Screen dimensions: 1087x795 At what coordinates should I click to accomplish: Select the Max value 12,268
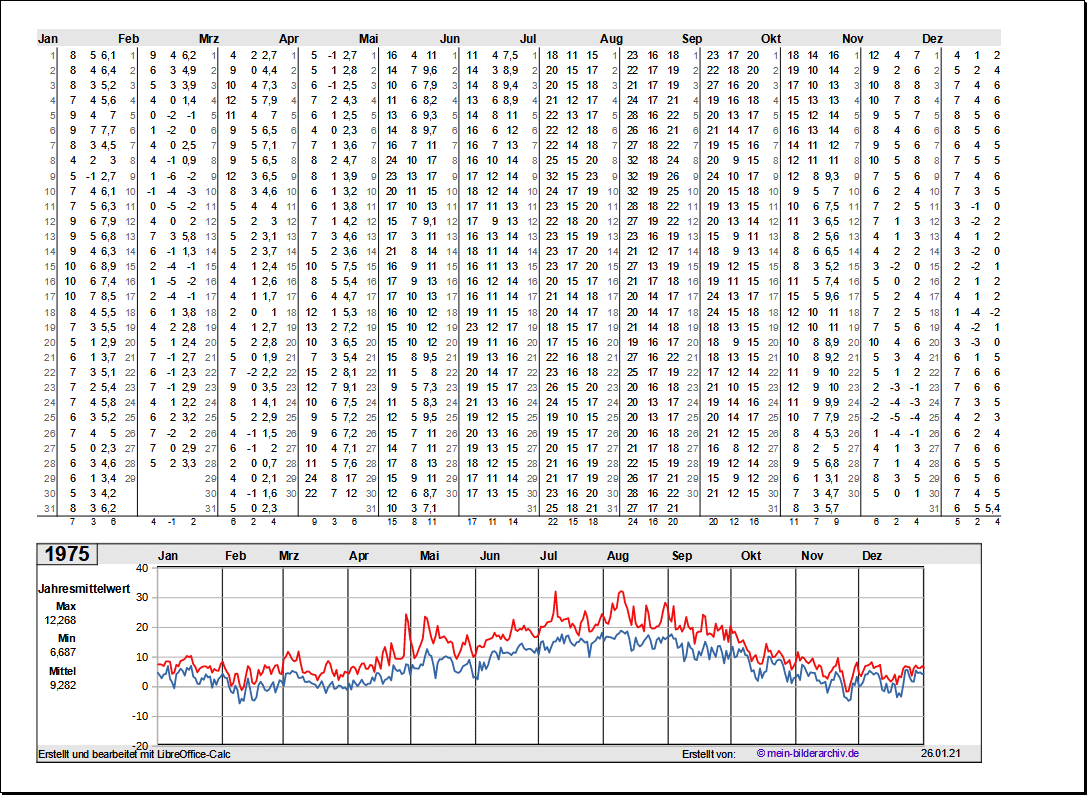tap(60, 620)
